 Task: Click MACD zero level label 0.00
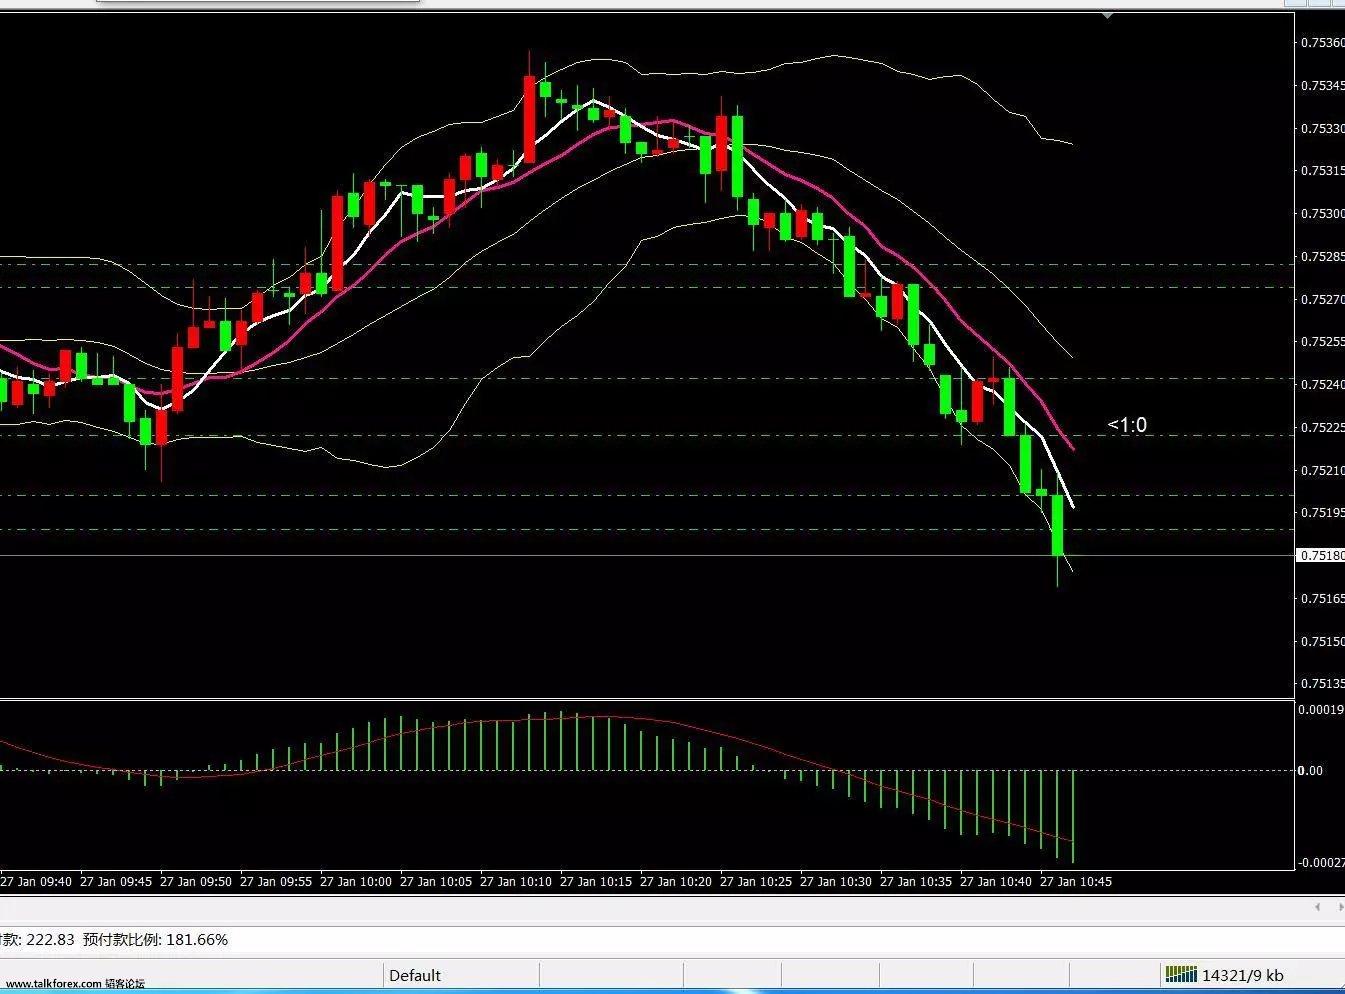(x=1310, y=770)
